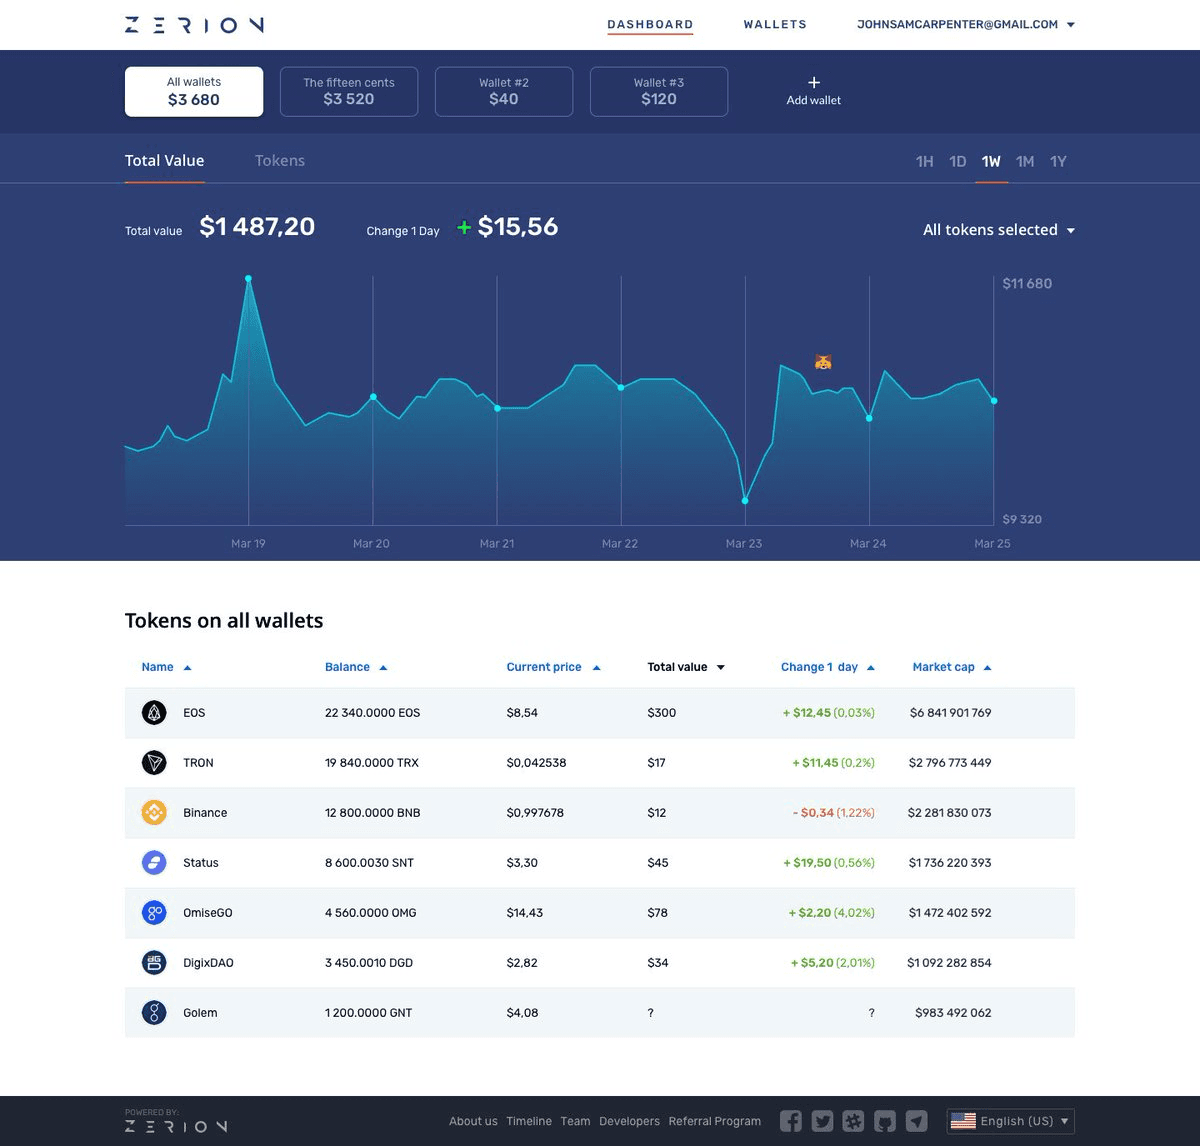
Task: Open the Twitter link in footer
Action: 822,1121
